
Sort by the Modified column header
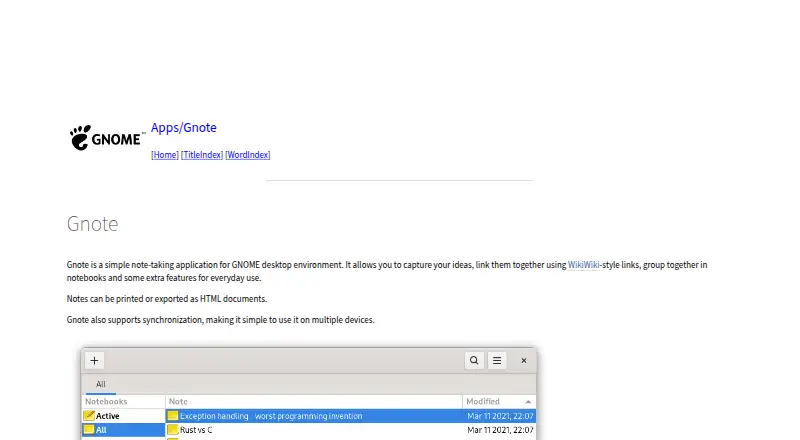(x=499, y=401)
